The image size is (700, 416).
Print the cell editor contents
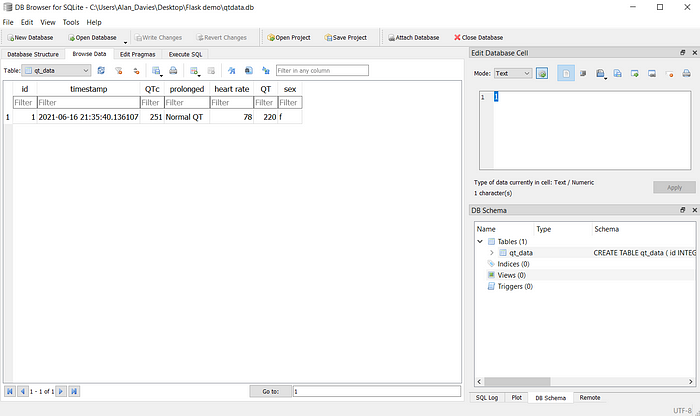[687, 73]
